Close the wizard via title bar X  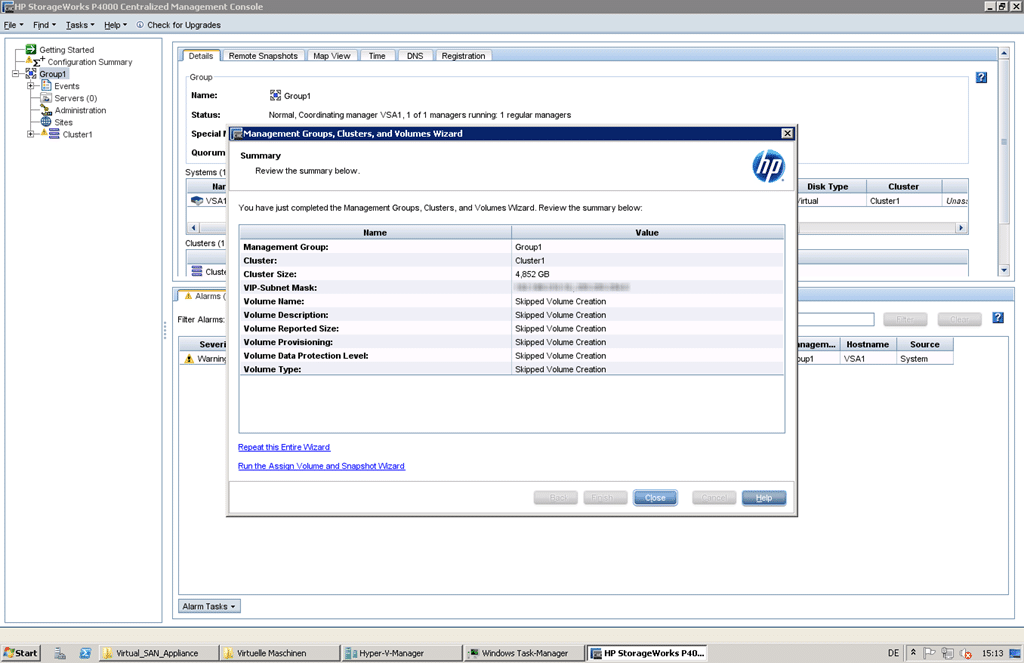pos(788,133)
